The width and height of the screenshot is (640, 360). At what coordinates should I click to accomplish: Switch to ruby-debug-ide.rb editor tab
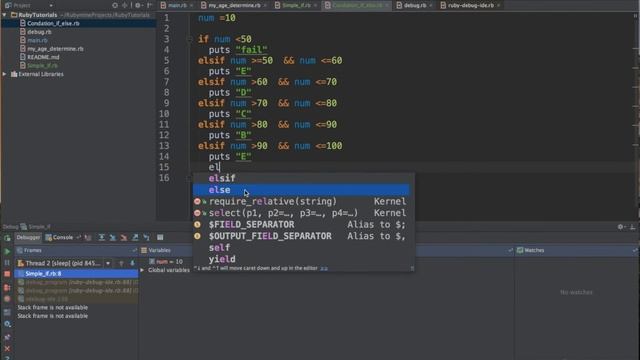tap(471, 5)
